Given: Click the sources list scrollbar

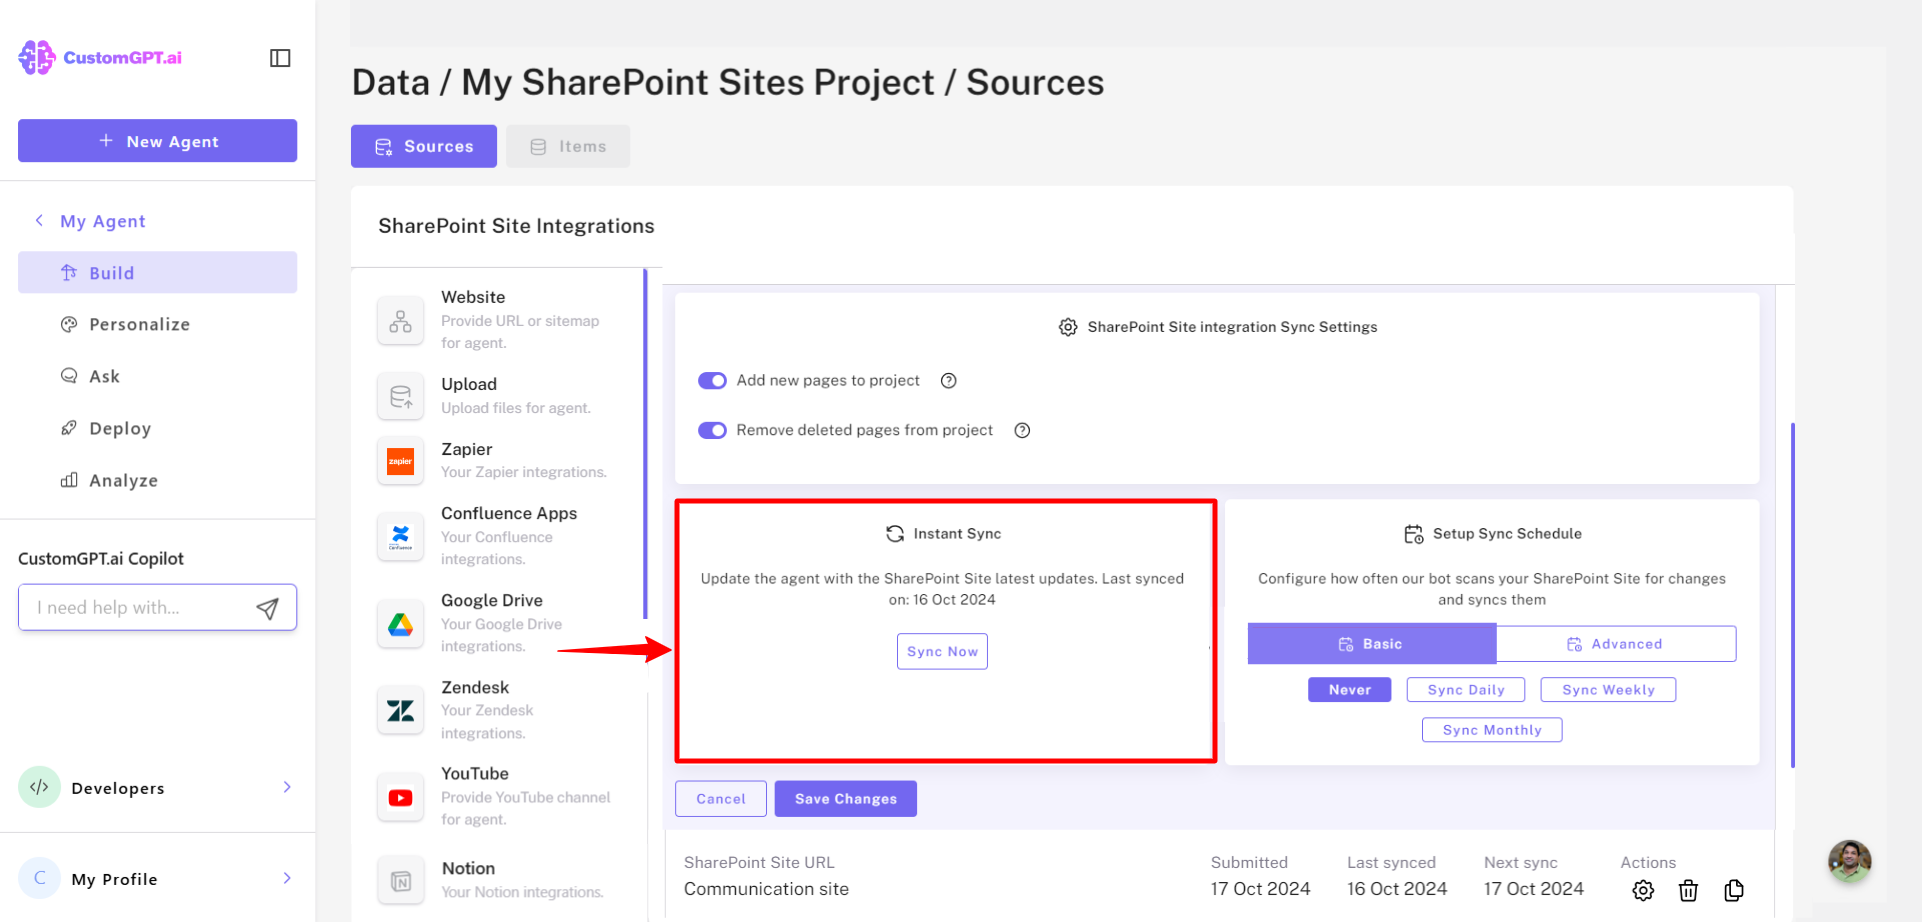Looking at the screenshot, I should (645, 445).
